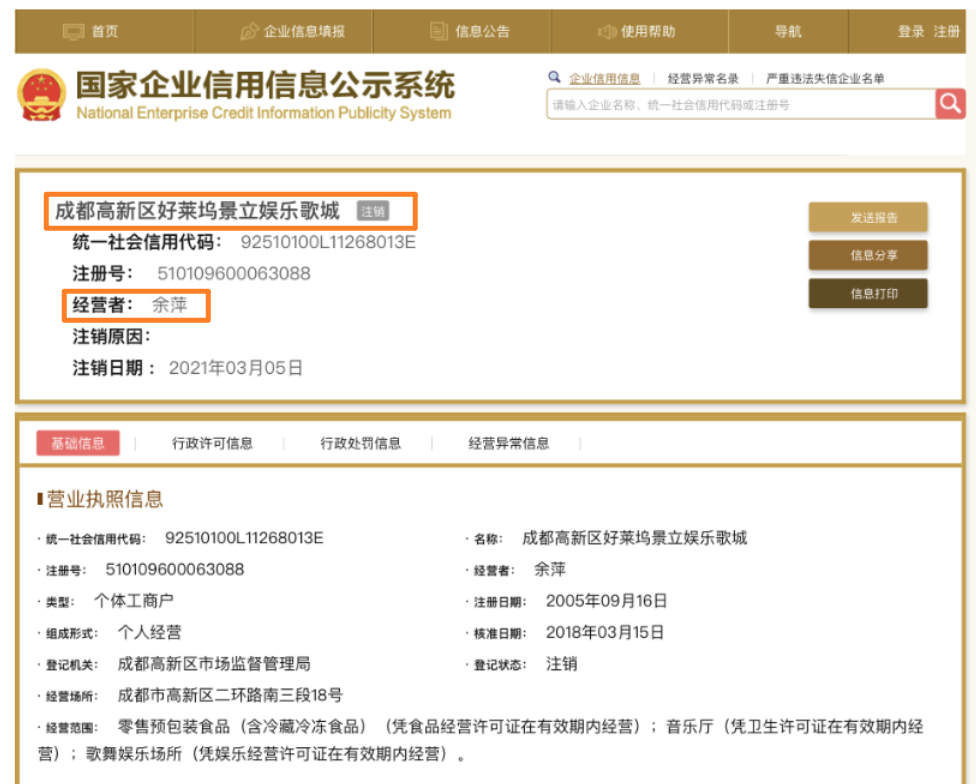This screenshot has height=784, width=976.
Task: Click the magnifier icon beside 企业信用信息
Action: pos(554,76)
